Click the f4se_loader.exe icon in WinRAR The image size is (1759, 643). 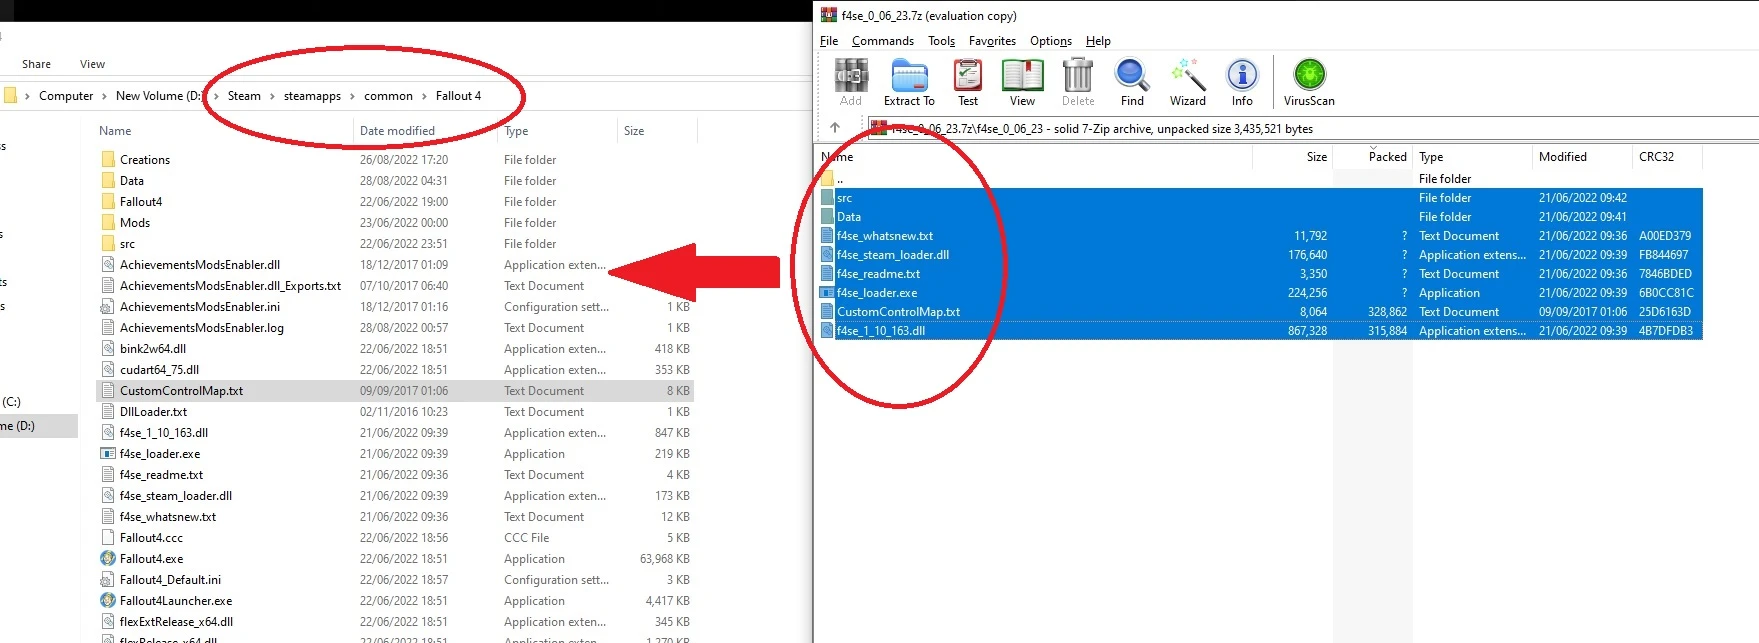tap(827, 293)
